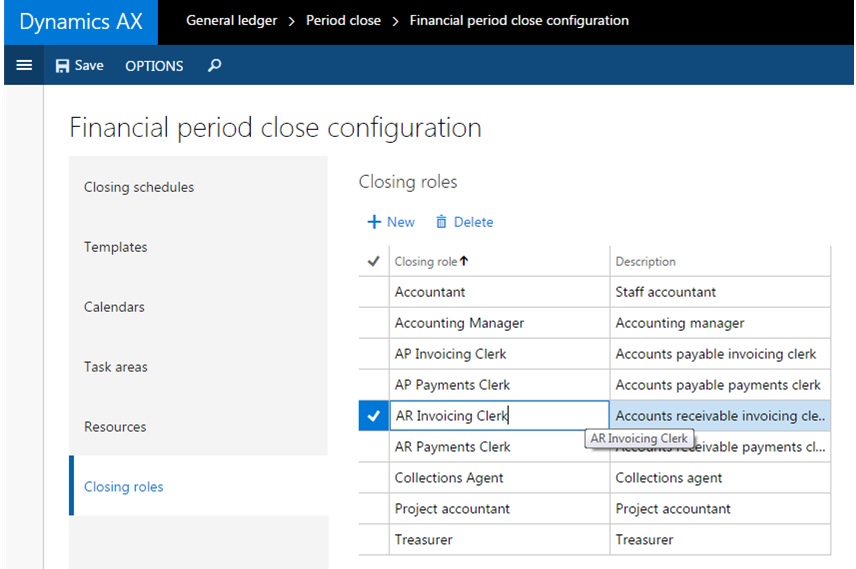Open the hamburger navigation menu
Viewport: 856px width, 569px height.
click(x=24, y=66)
